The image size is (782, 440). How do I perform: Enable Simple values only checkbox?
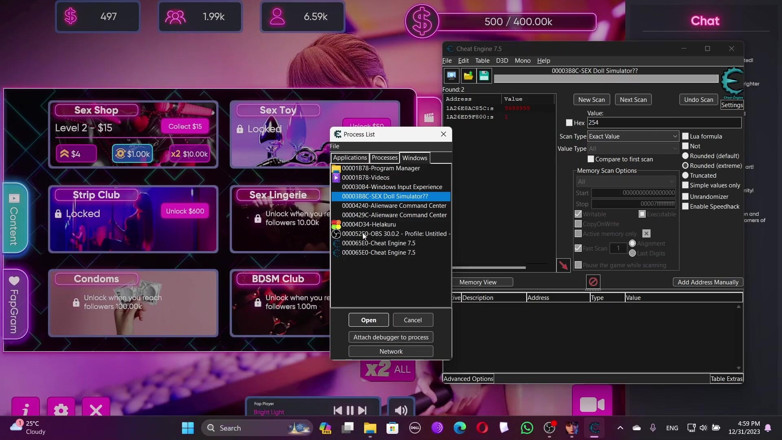[685, 185]
